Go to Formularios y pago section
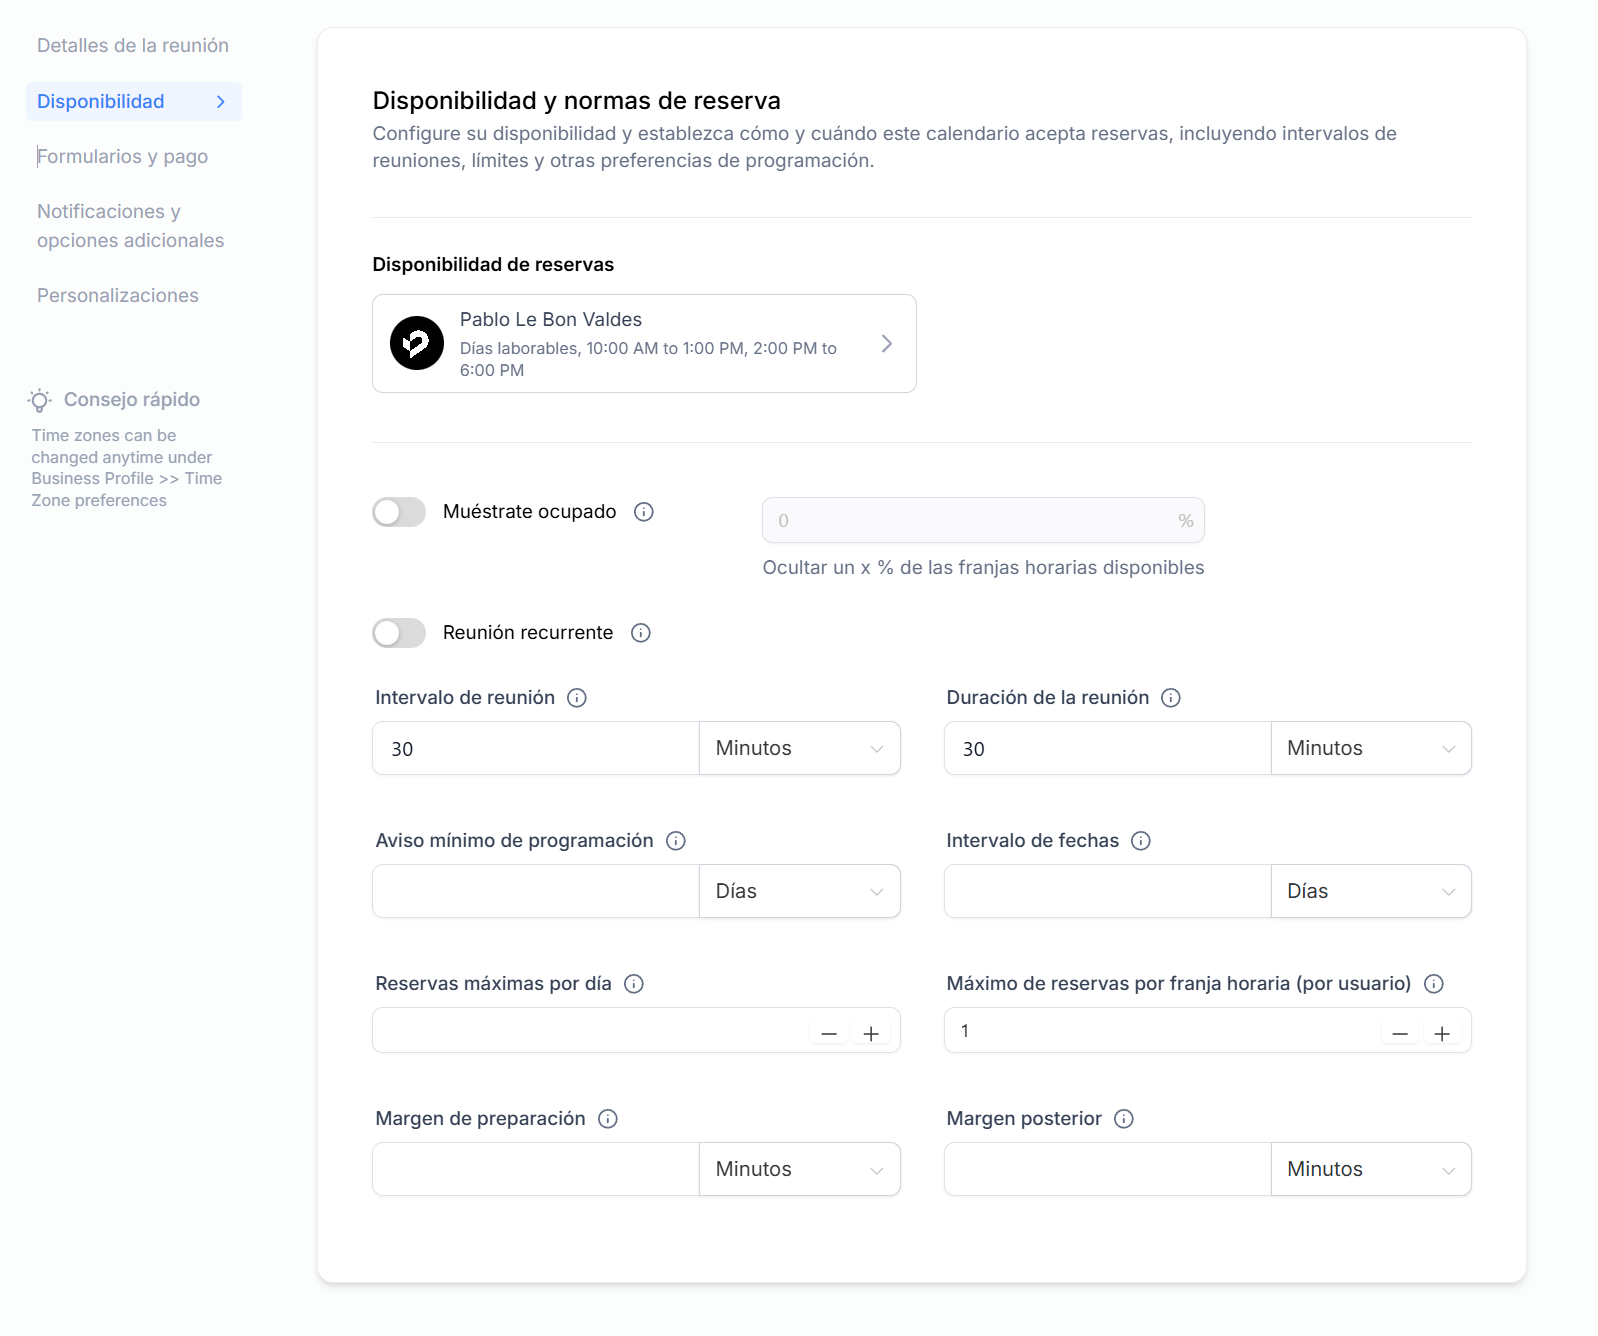The height and width of the screenshot is (1336, 1598). [x=123, y=157]
